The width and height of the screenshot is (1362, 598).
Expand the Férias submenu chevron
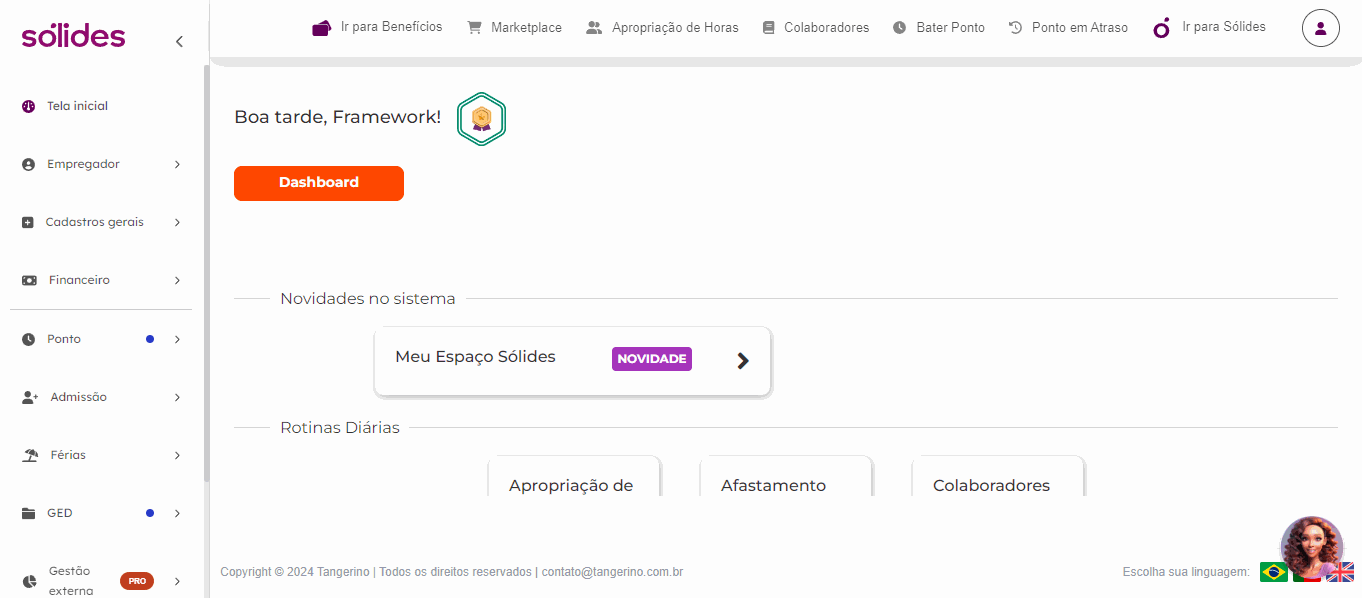[177, 455]
